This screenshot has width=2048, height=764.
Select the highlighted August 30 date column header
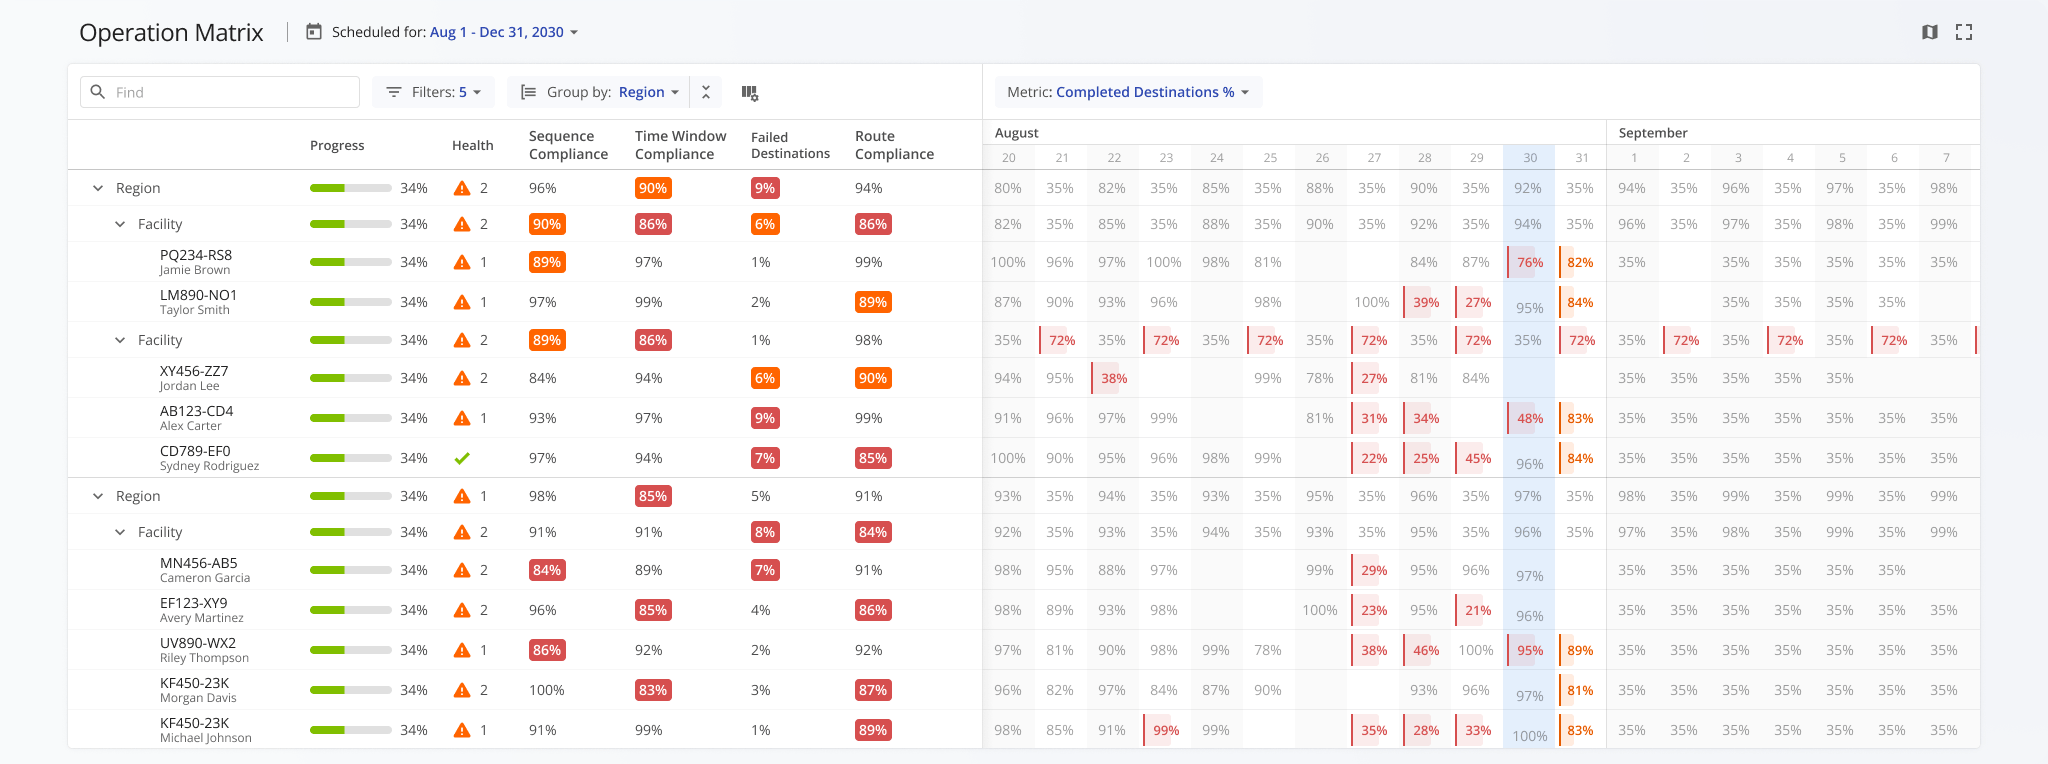click(1529, 158)
